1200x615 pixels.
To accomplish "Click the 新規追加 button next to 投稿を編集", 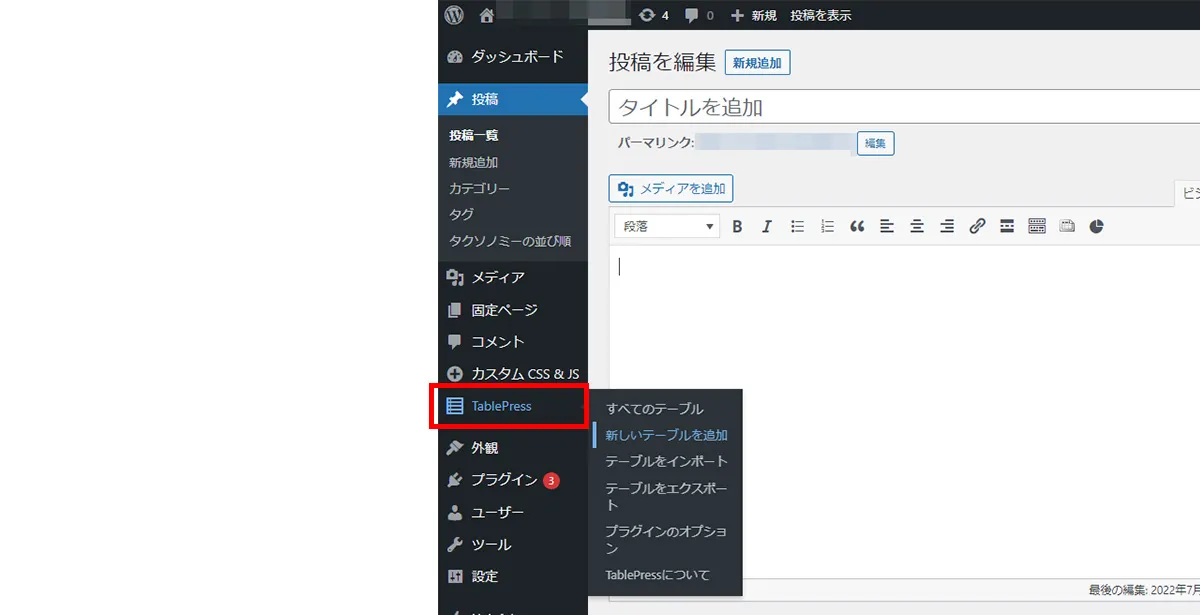I will (757, 62).
